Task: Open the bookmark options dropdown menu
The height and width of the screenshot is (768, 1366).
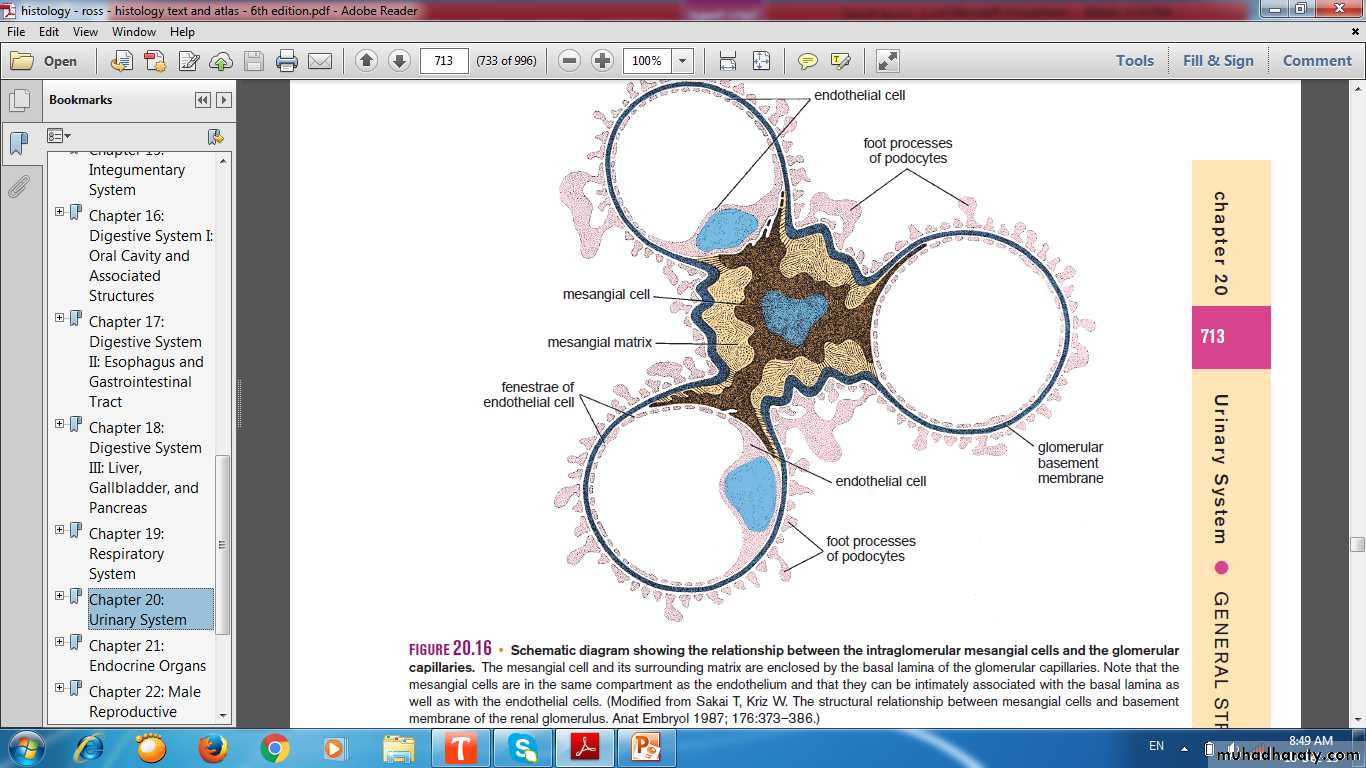Action: [59, 136]
